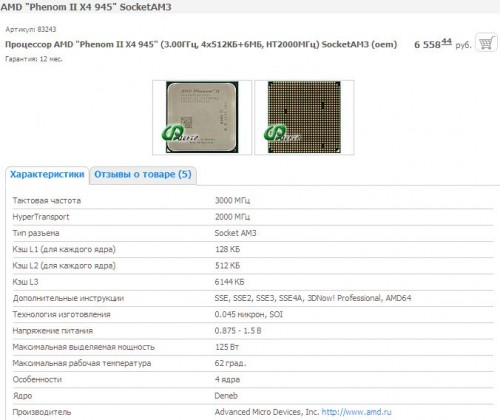Select the Тип разъема row label
500x420 pixels.
tap(36, 233)
